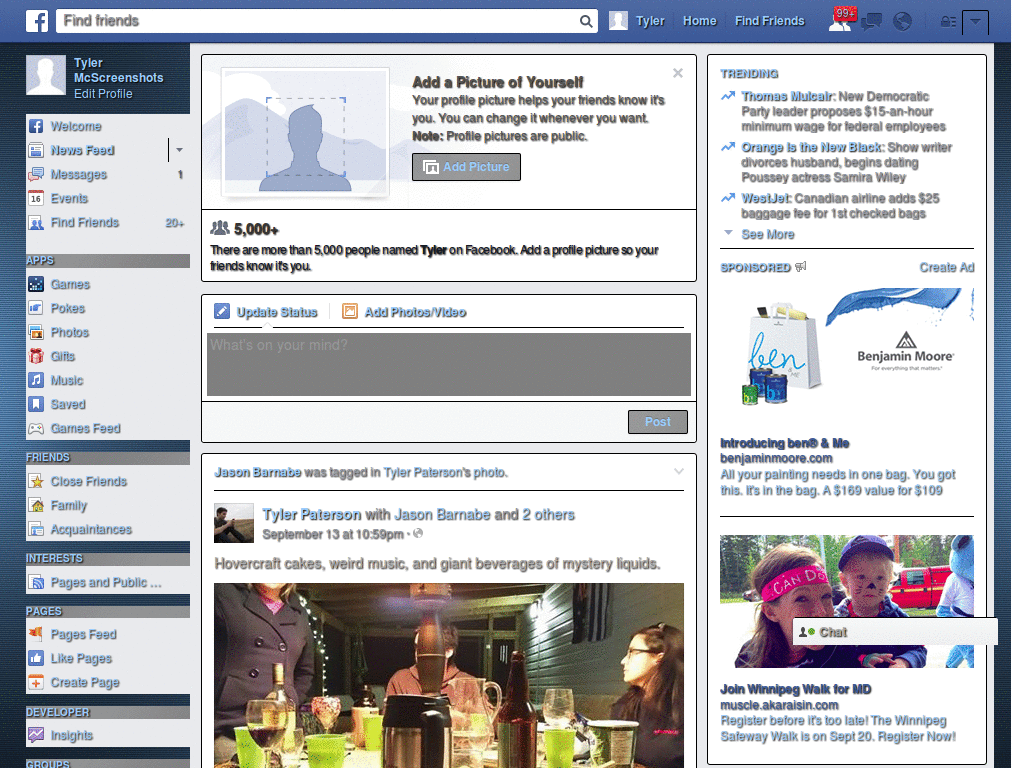Click the September 13 post timestamp
Screen dimensions: 1024x768
tap(332, 534)
